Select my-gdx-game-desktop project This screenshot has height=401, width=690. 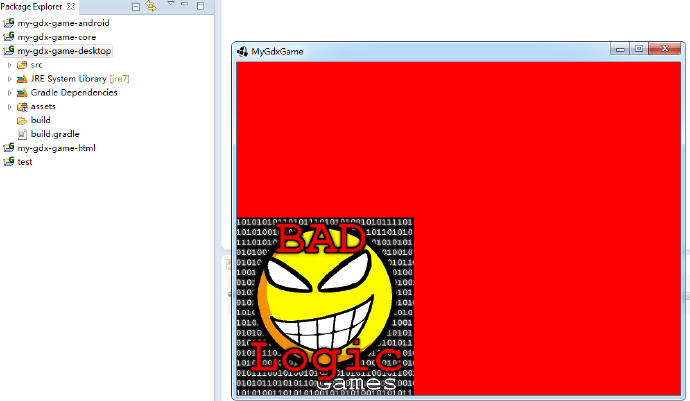click(x=64, y=51)
